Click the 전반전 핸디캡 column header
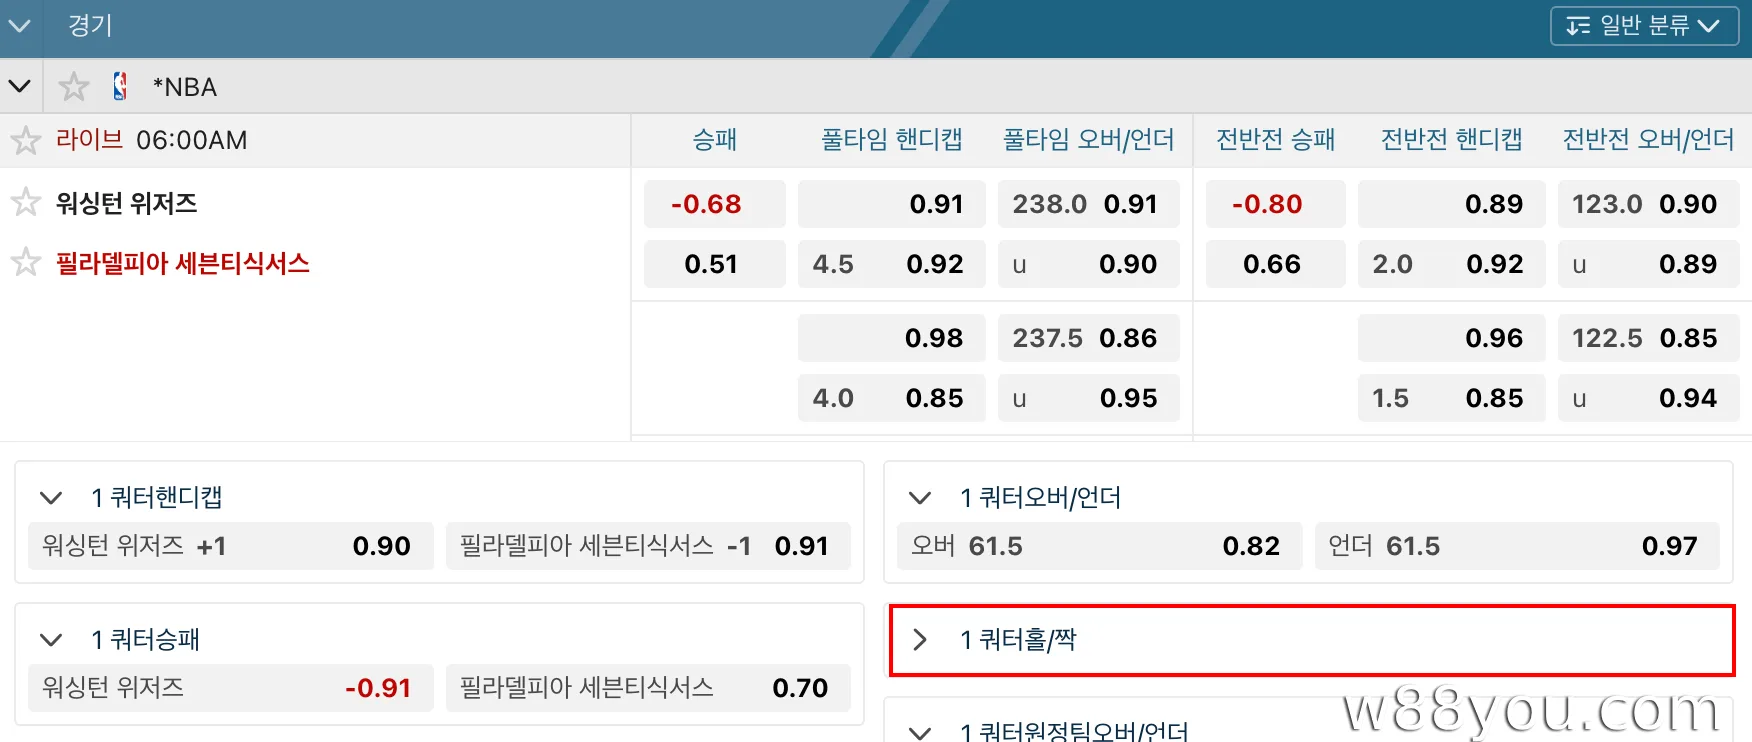Screen dimensions: 1752x742 coord(1451,140)
